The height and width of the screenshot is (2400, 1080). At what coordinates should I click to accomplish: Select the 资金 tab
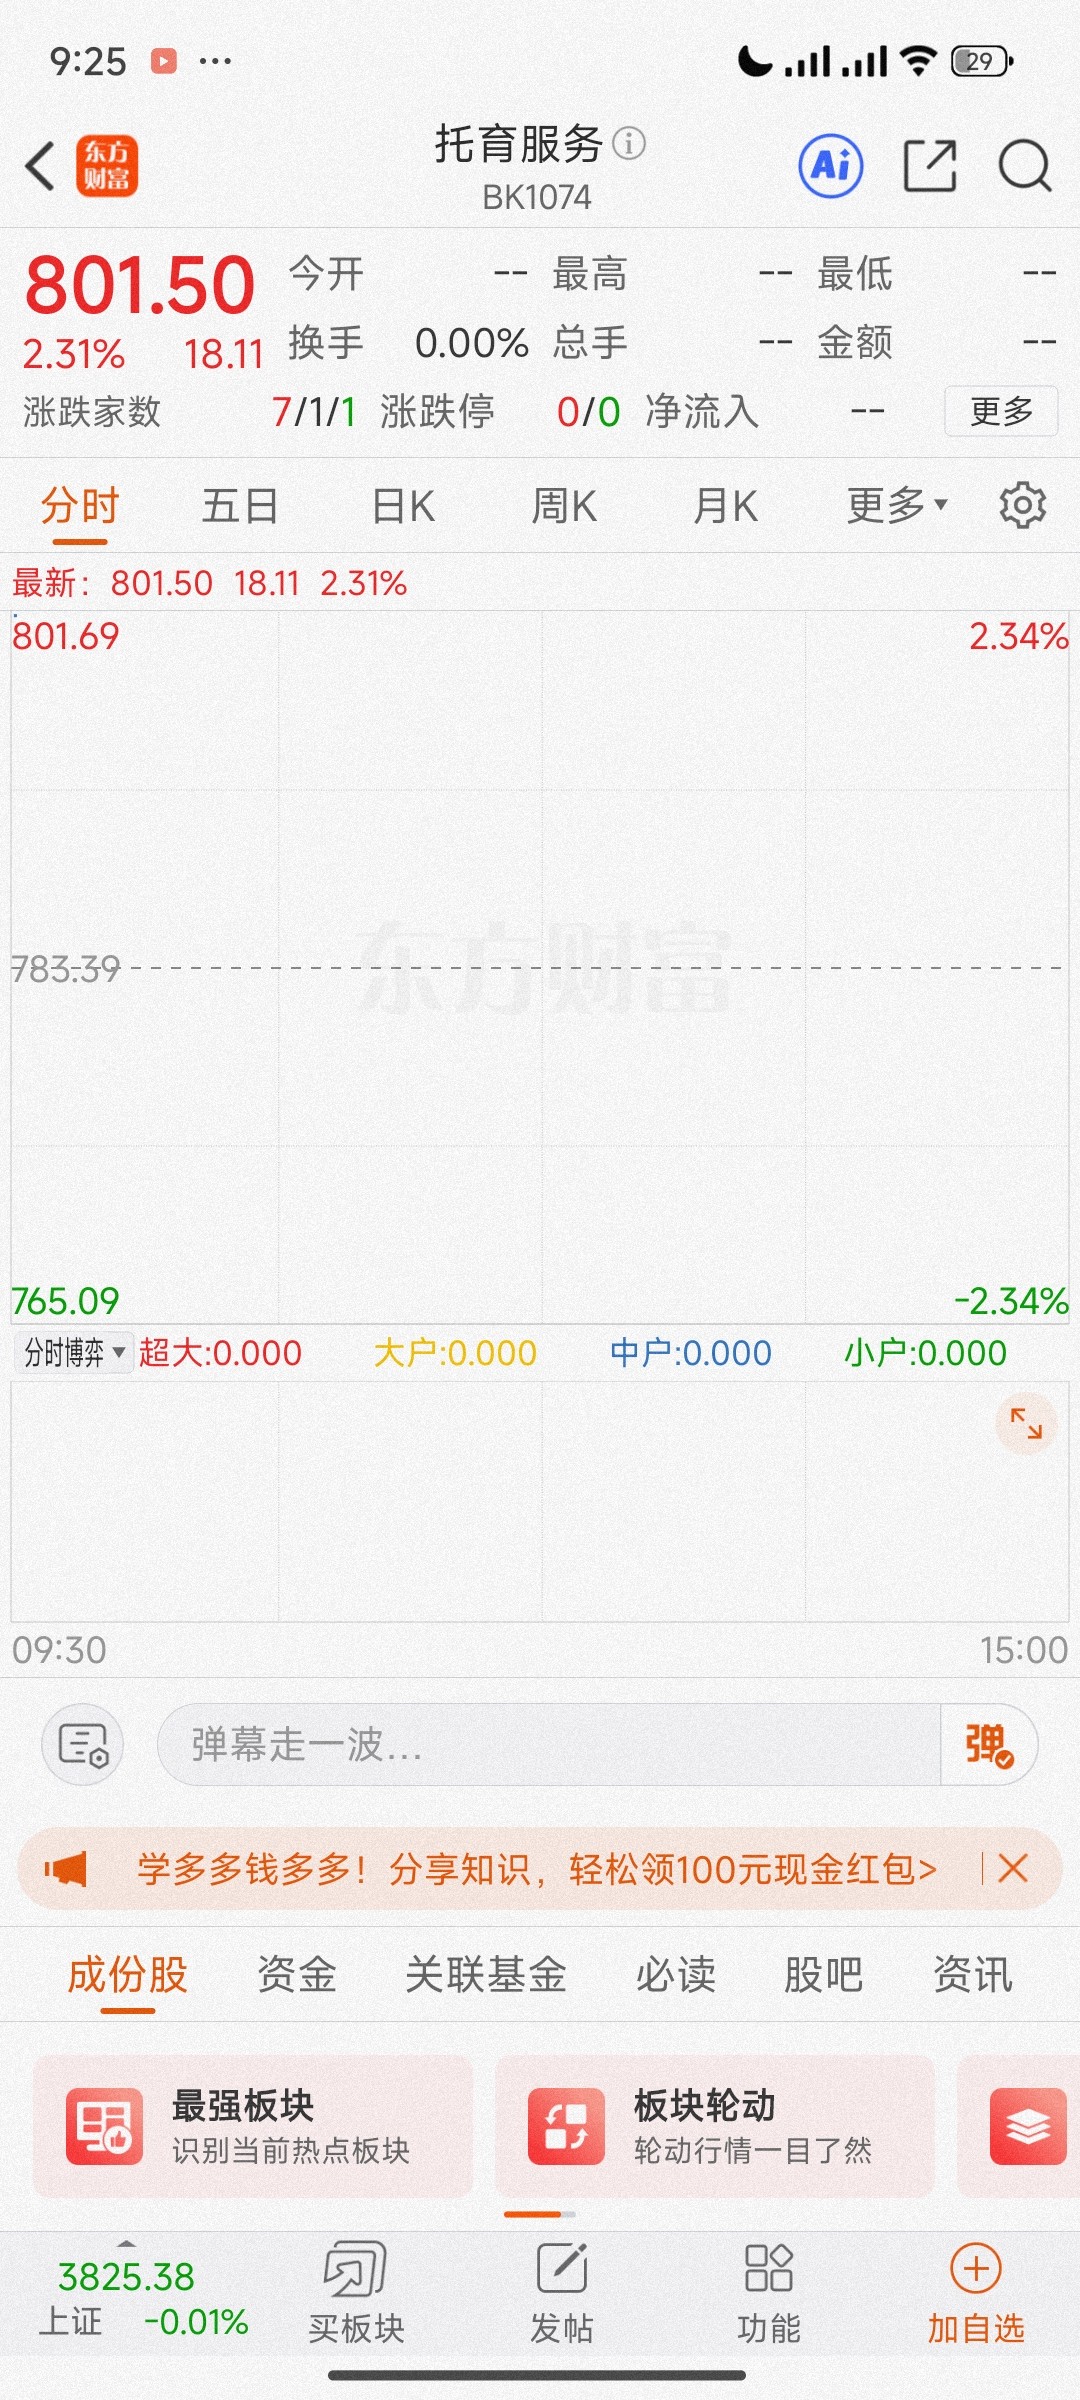pos(296,1974)
